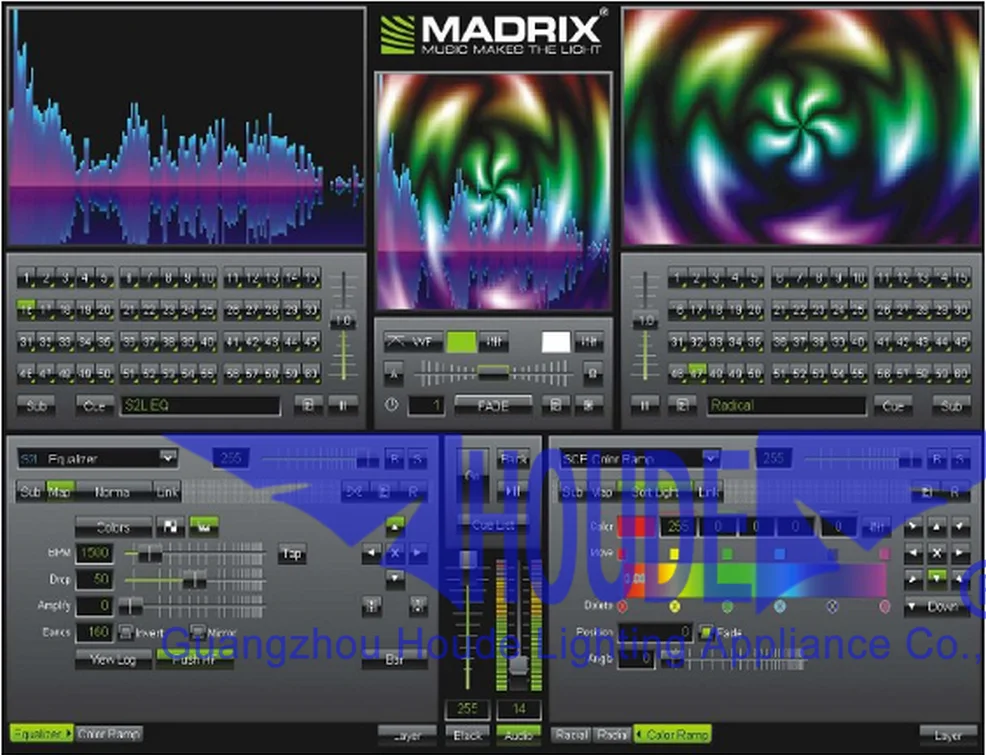Click the right deck Sub button

click(x=951, y=405)
